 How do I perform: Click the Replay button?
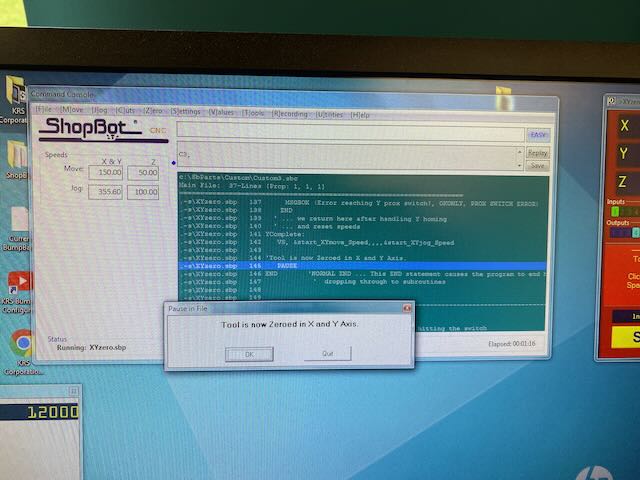pyautogui.click(x=537, y=153)
